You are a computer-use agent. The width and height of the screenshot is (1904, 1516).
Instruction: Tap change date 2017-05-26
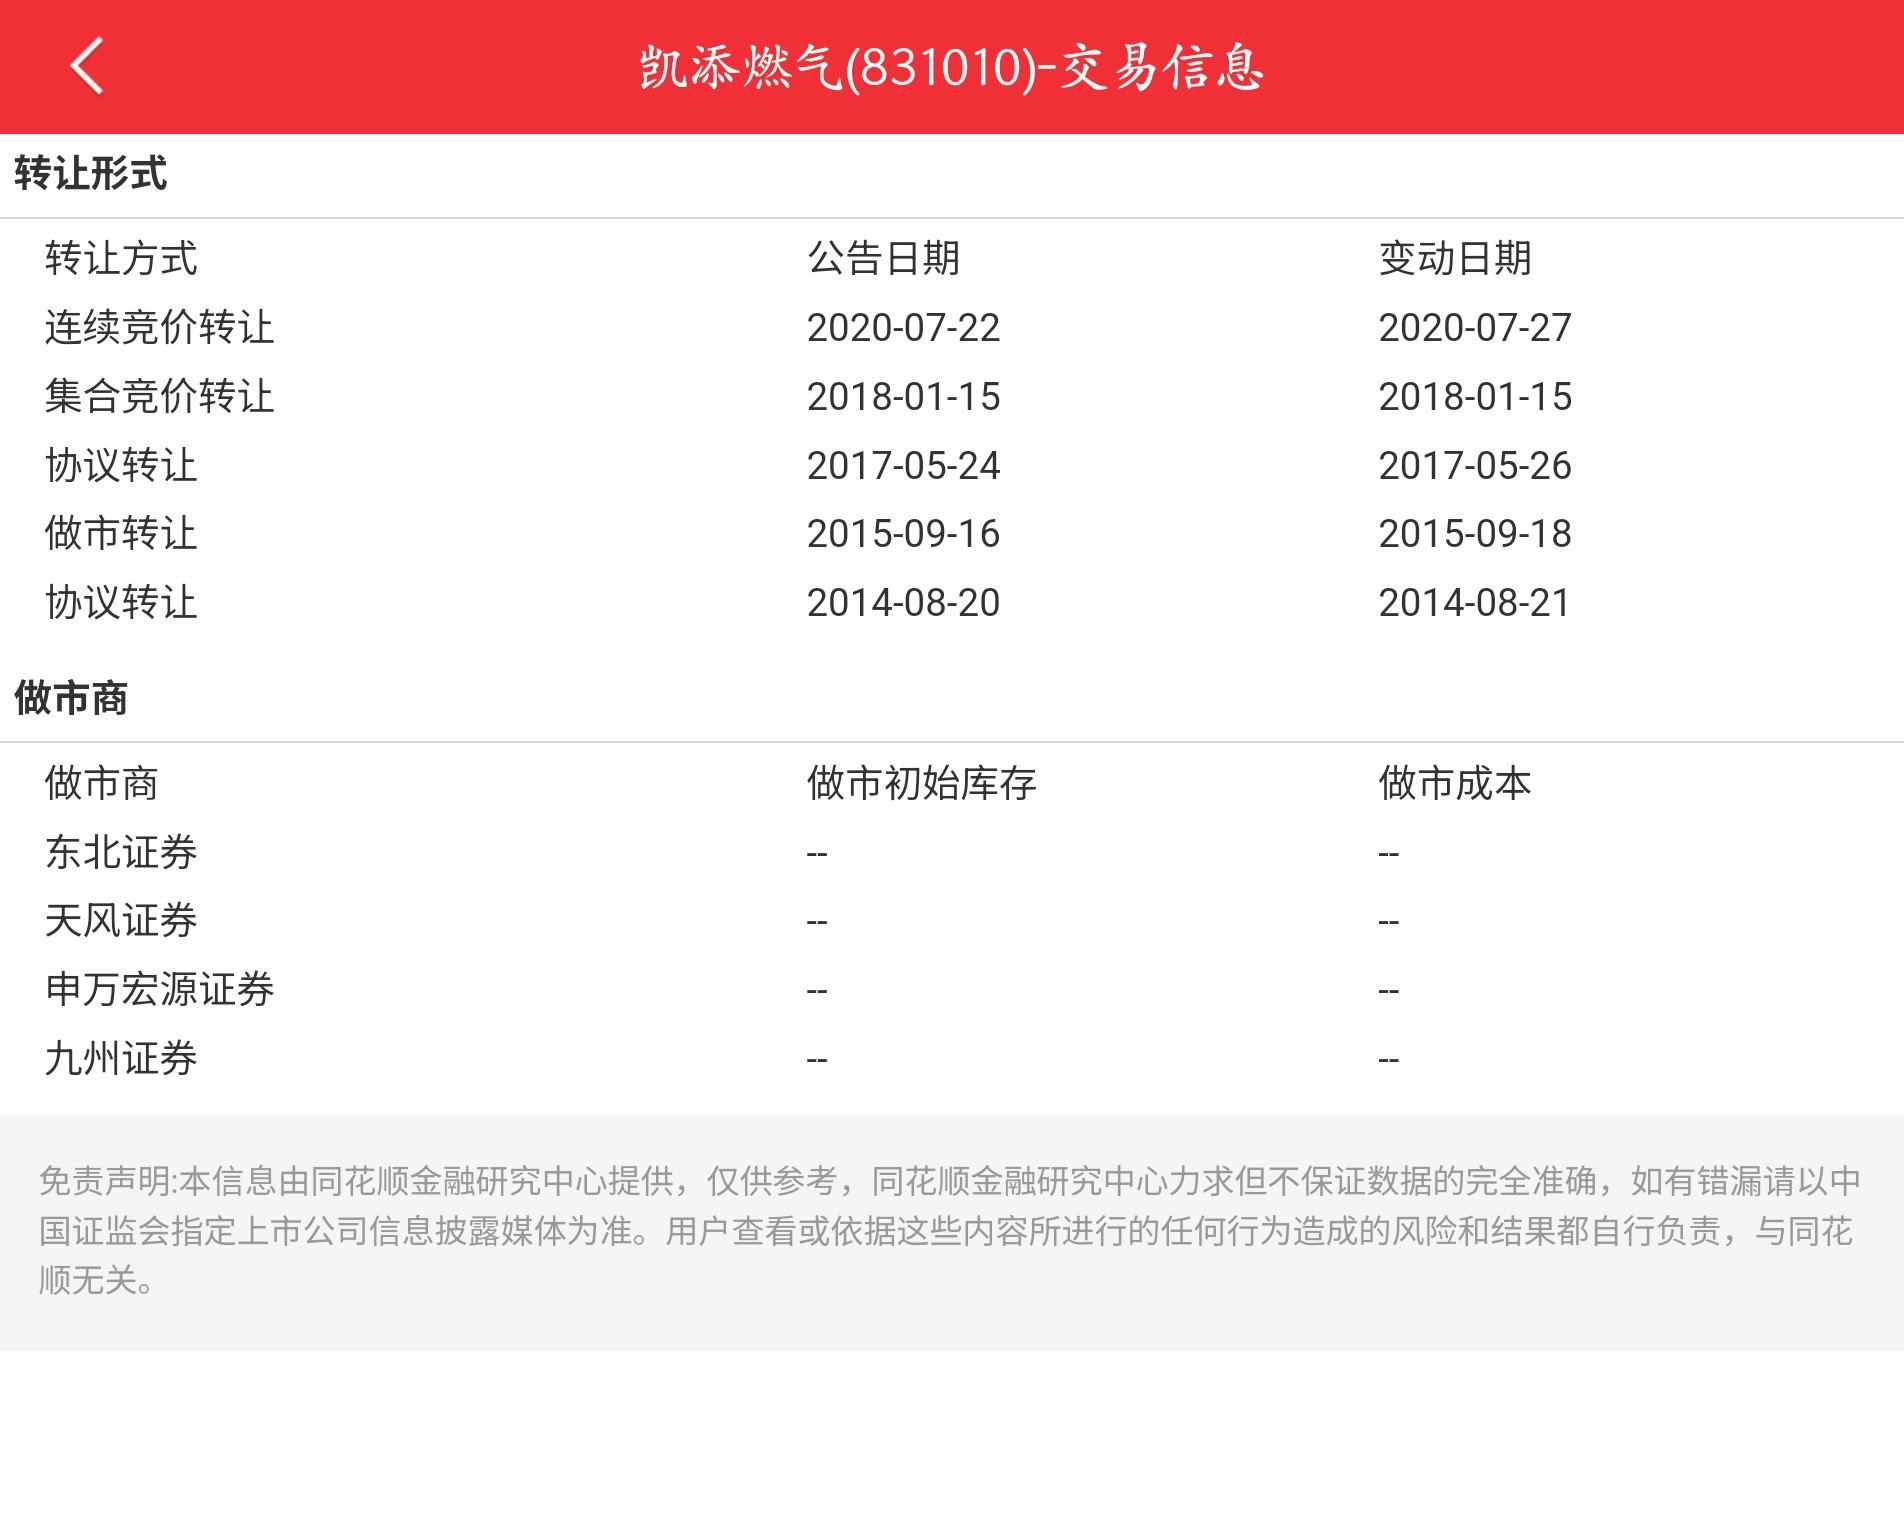click(x=1475, y=466)
